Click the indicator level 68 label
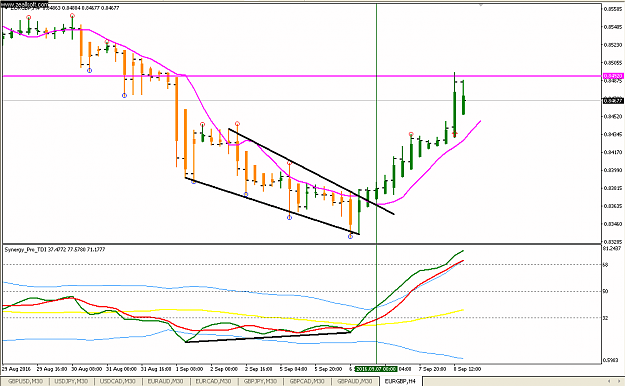 606,264
